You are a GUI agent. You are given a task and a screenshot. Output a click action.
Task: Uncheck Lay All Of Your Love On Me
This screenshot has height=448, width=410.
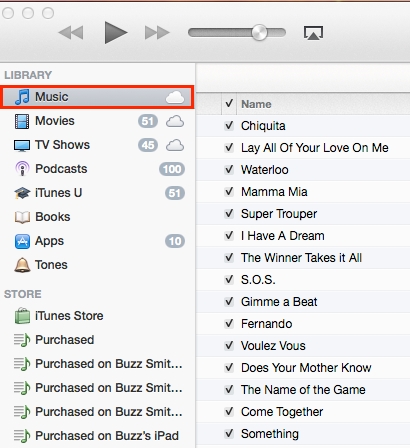coord(229,148)
